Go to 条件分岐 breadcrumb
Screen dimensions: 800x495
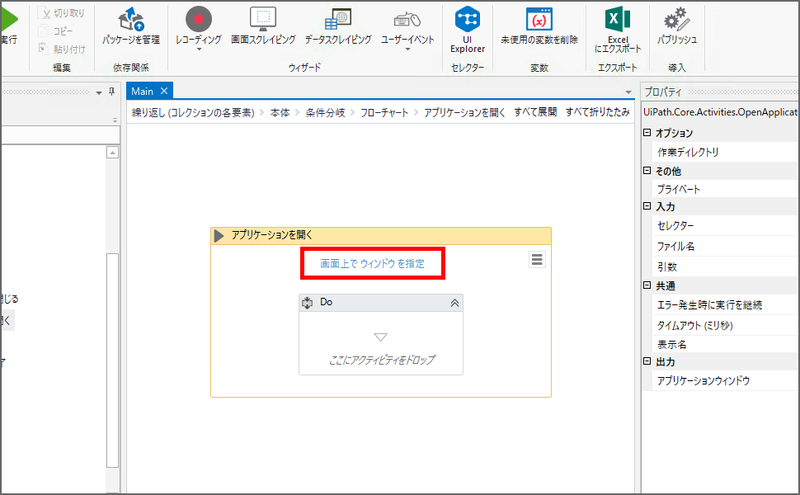(x=325, y=113)
